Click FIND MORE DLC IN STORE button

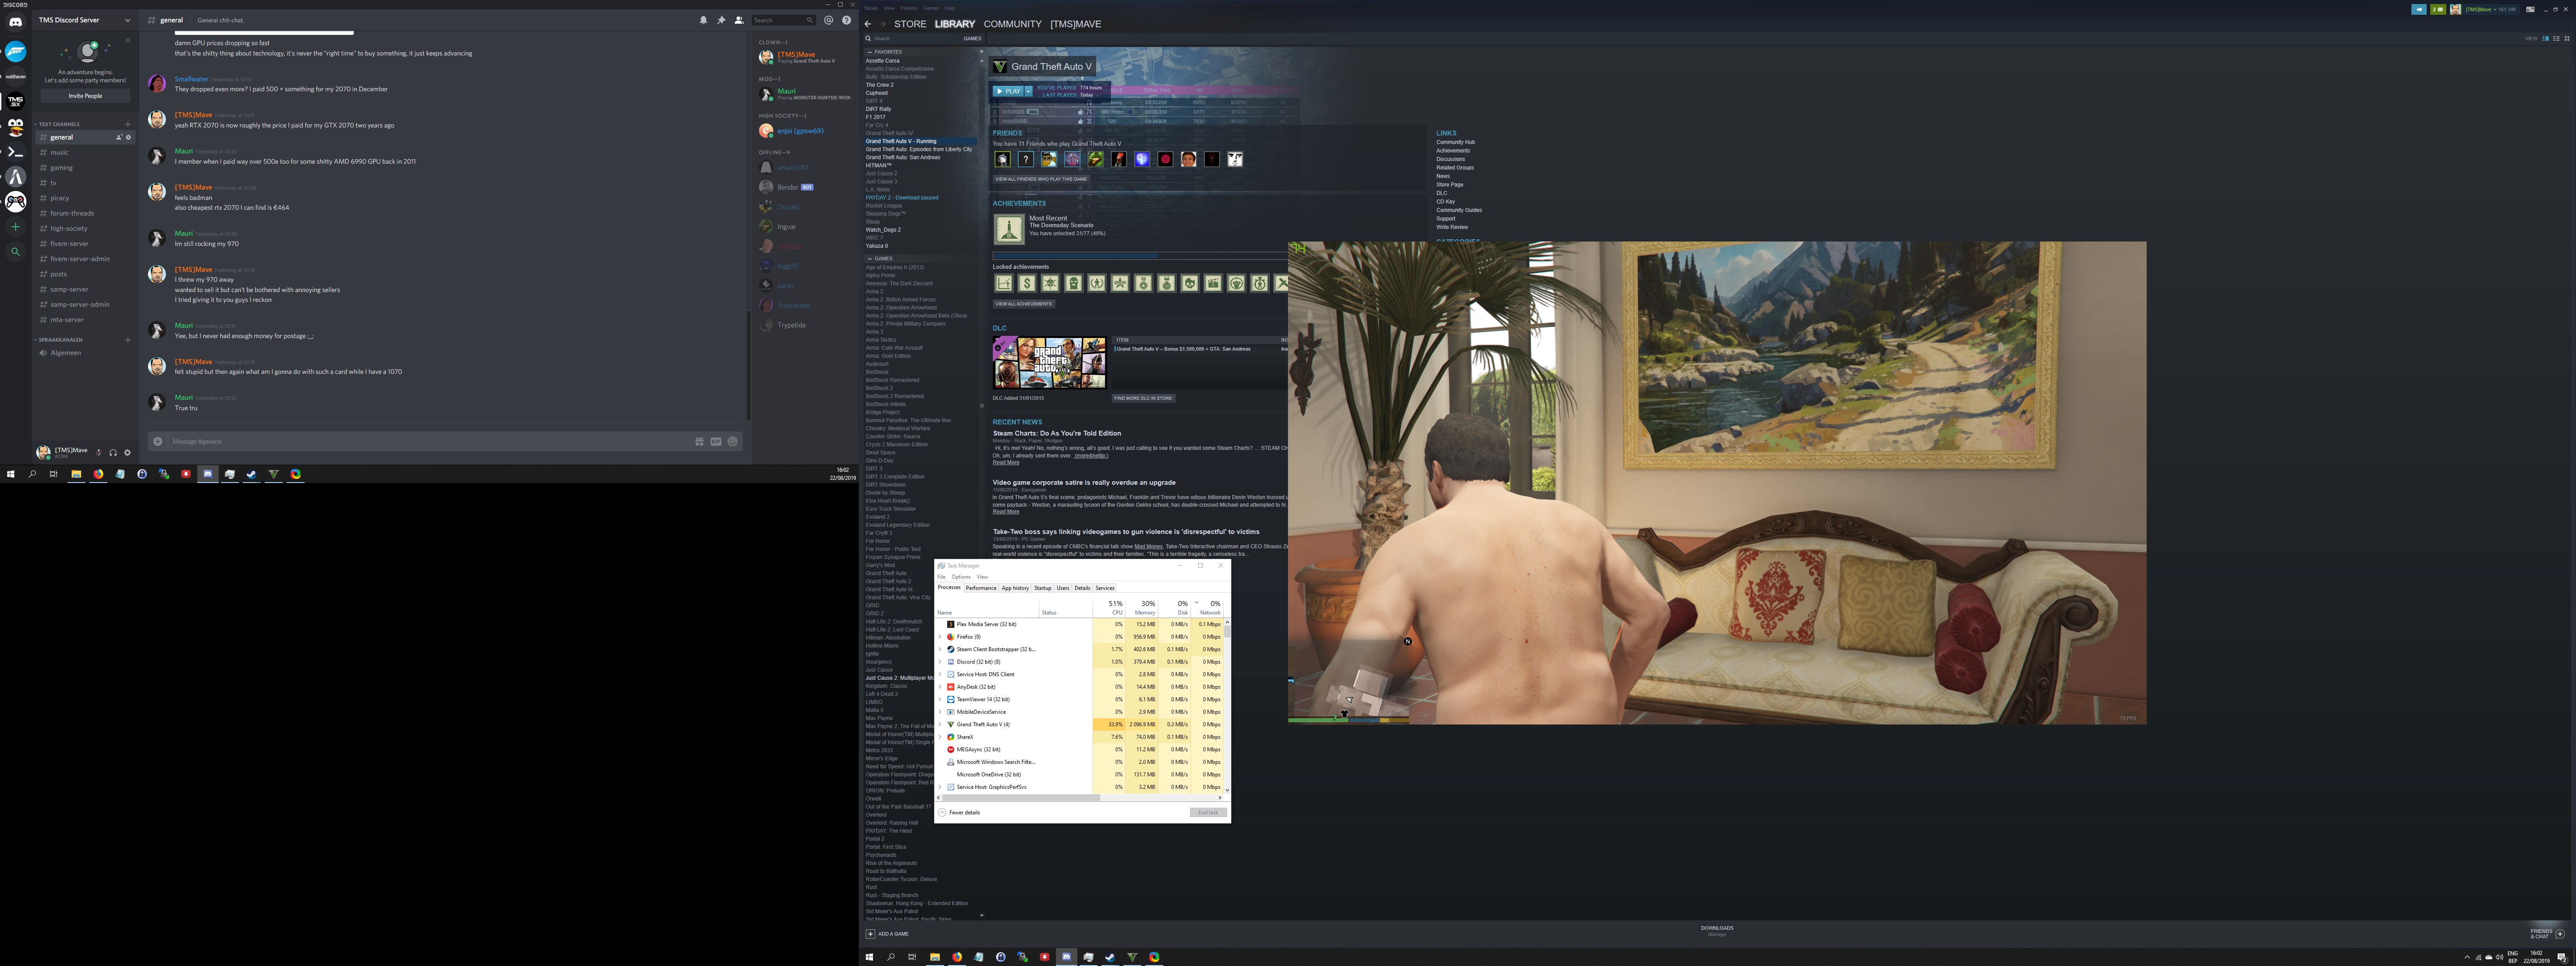(x=1143, y=398)
